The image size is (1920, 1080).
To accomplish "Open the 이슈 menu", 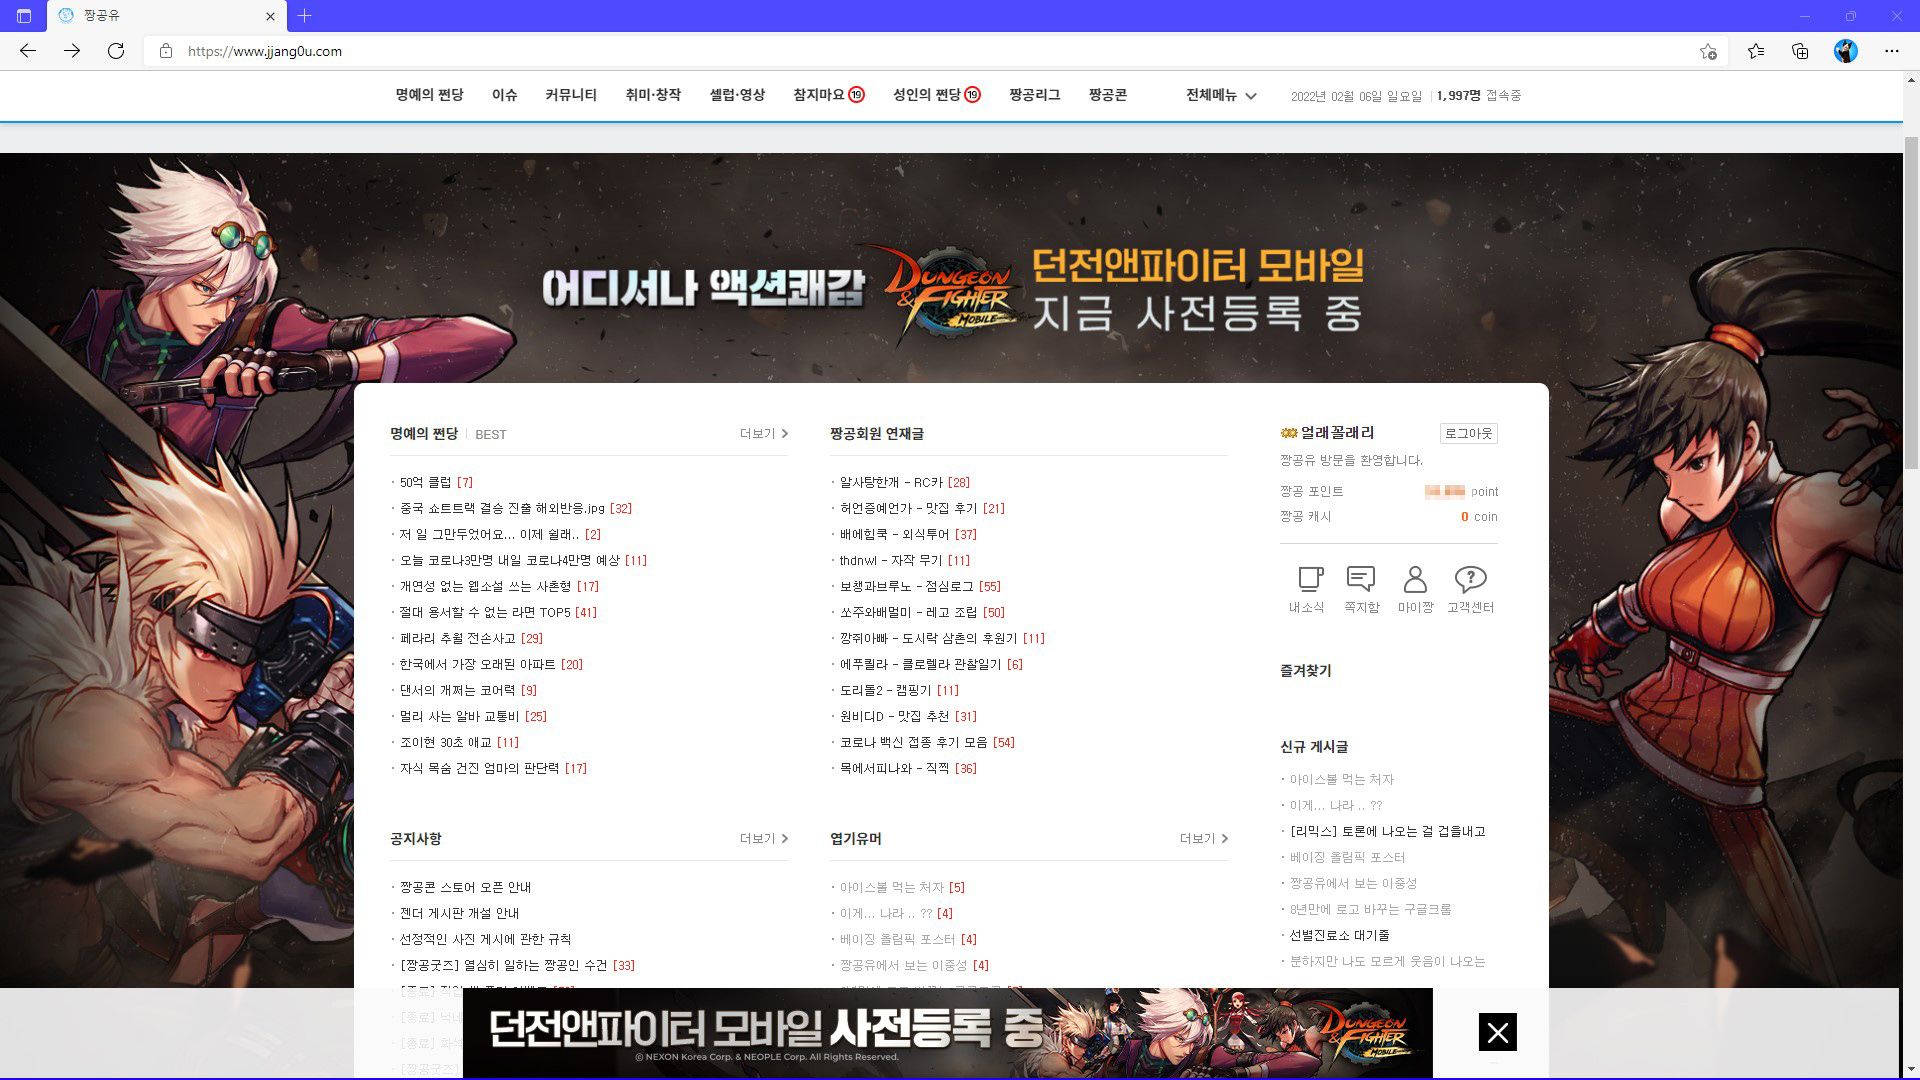I will coord(505,95).
